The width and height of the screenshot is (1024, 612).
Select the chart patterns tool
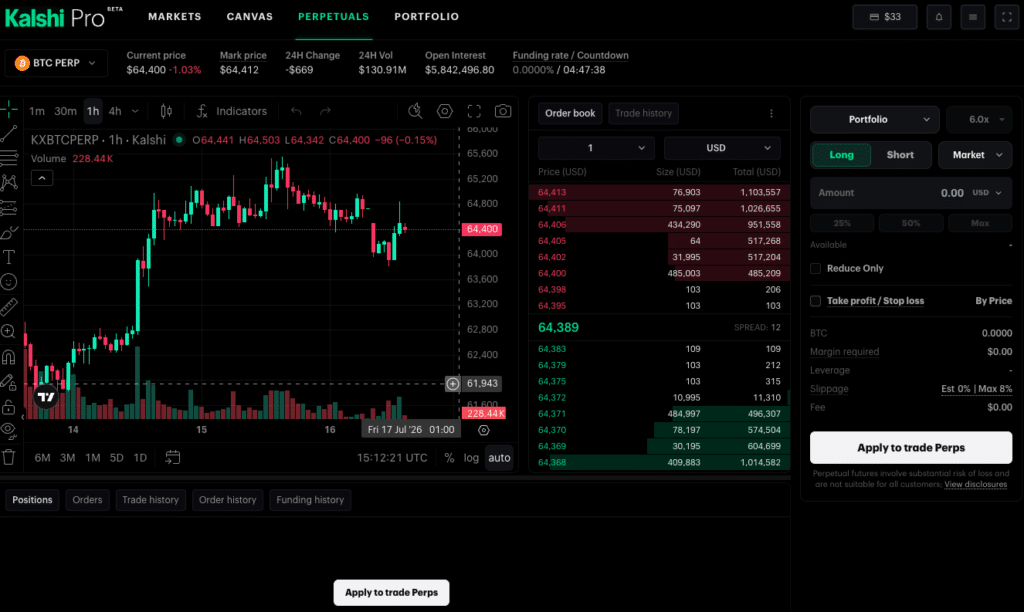pyautogui.click(x=8, y=182)
